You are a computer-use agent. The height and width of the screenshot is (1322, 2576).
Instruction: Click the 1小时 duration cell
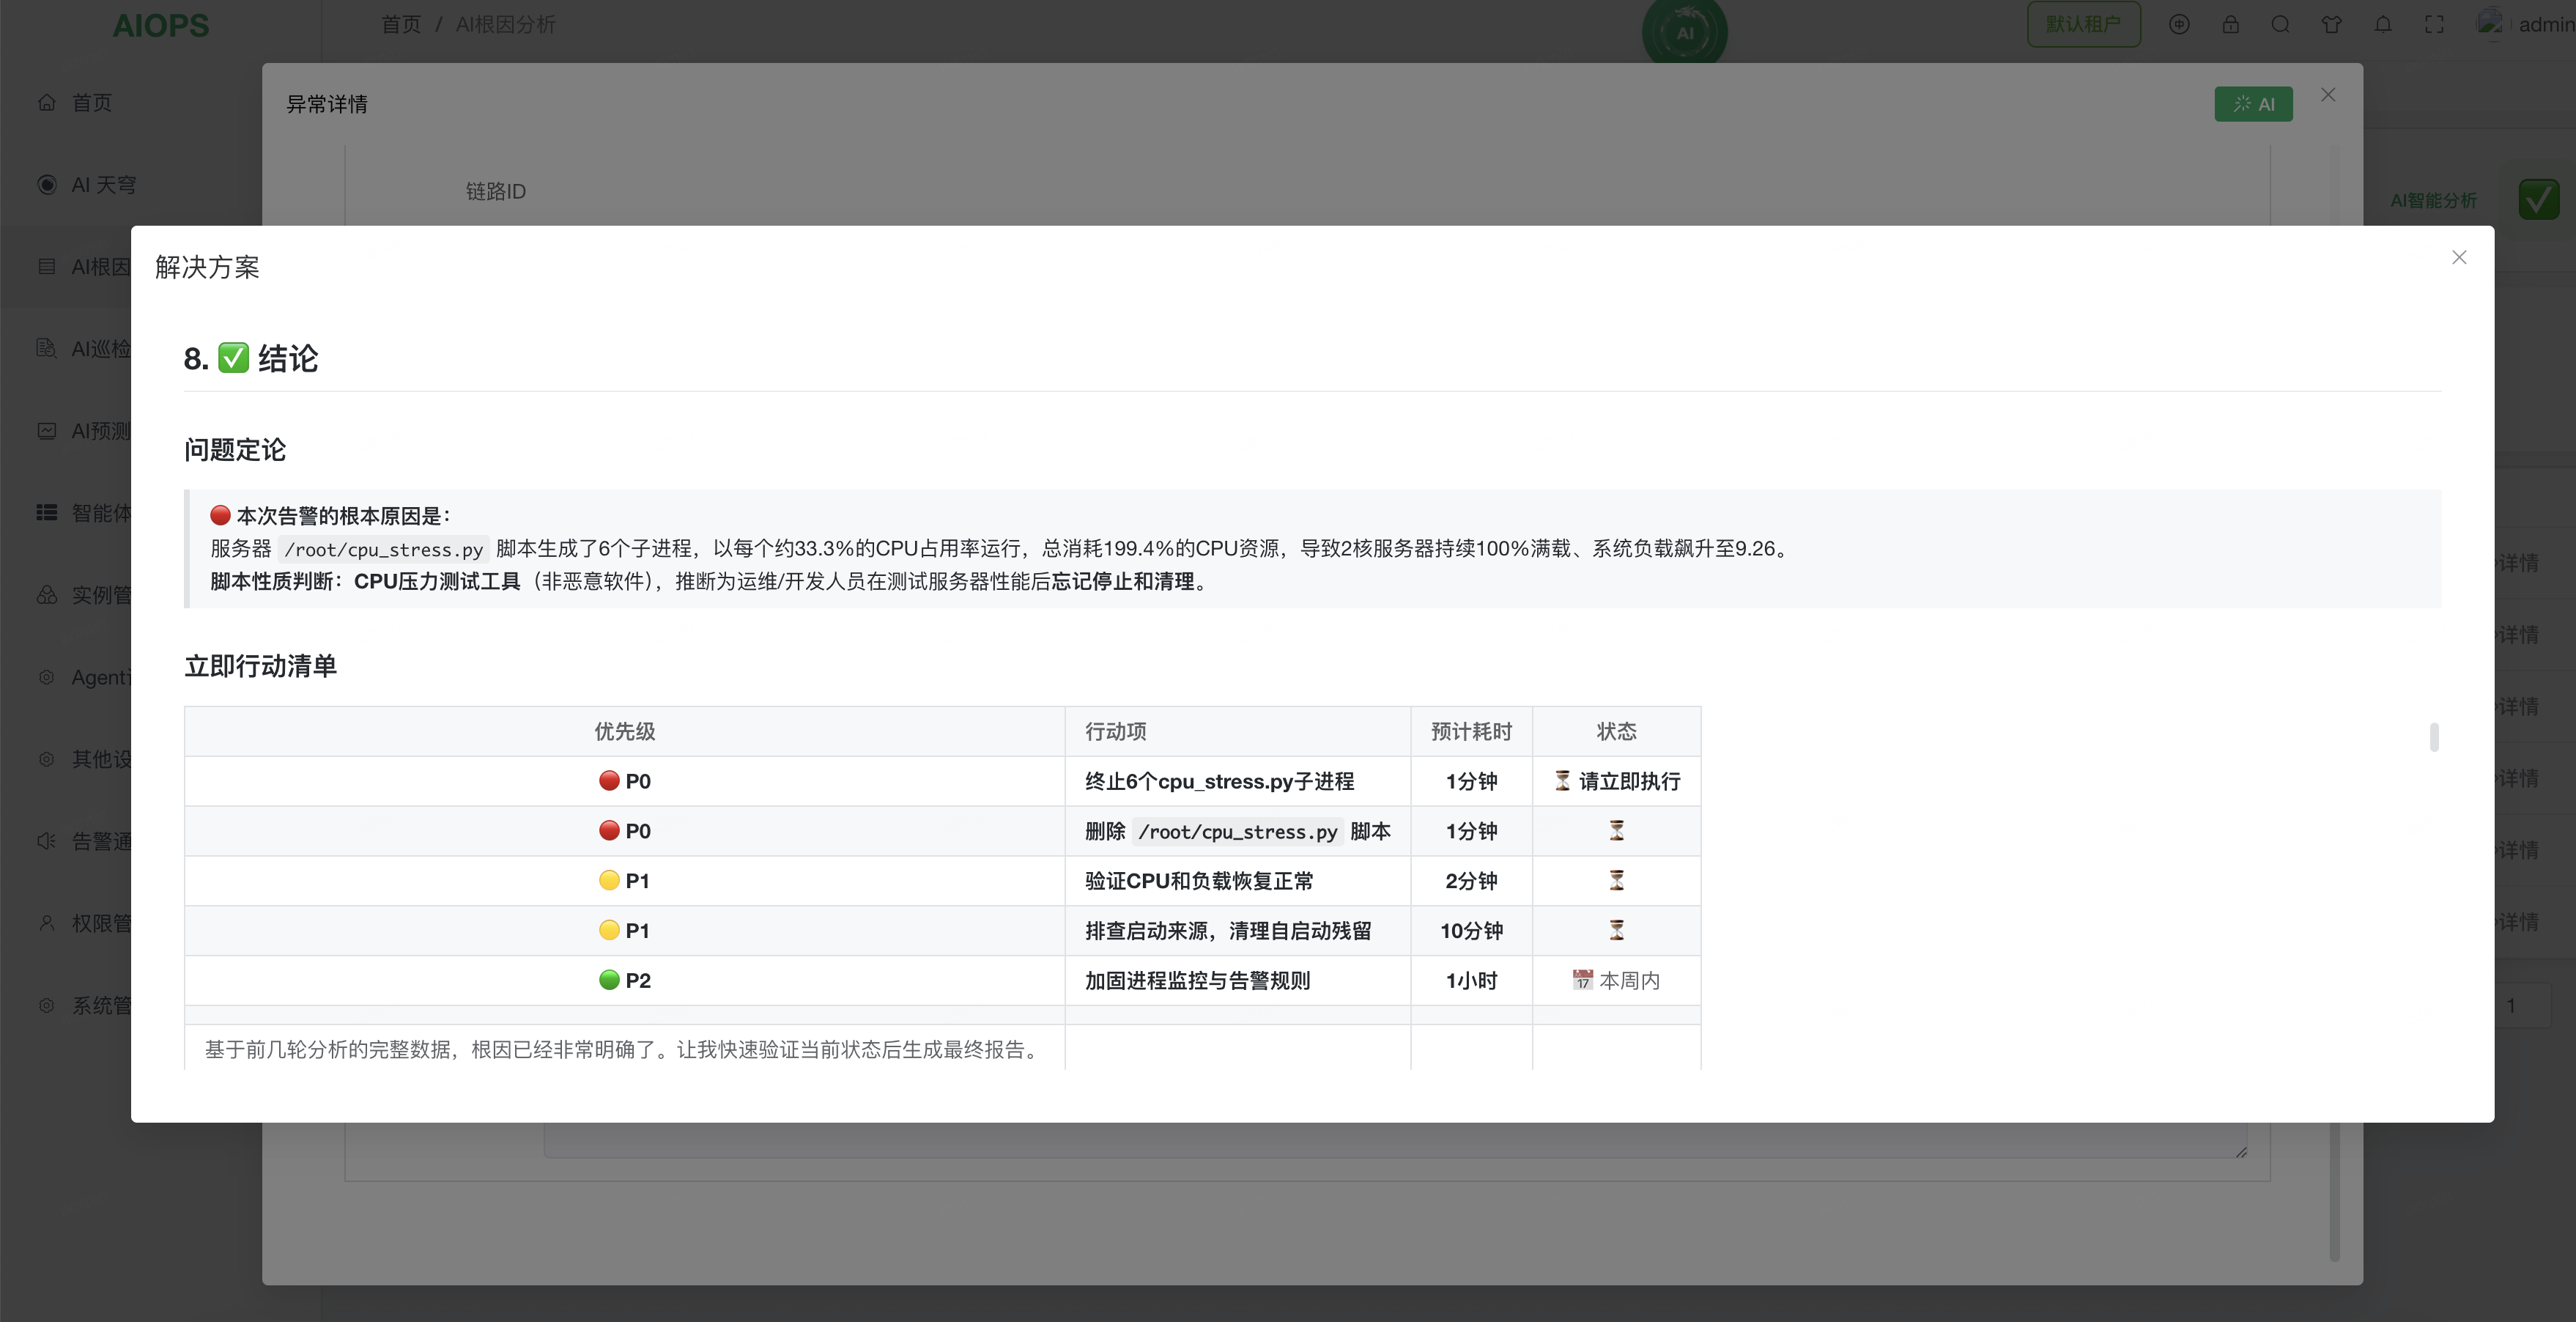(1471, 981)
